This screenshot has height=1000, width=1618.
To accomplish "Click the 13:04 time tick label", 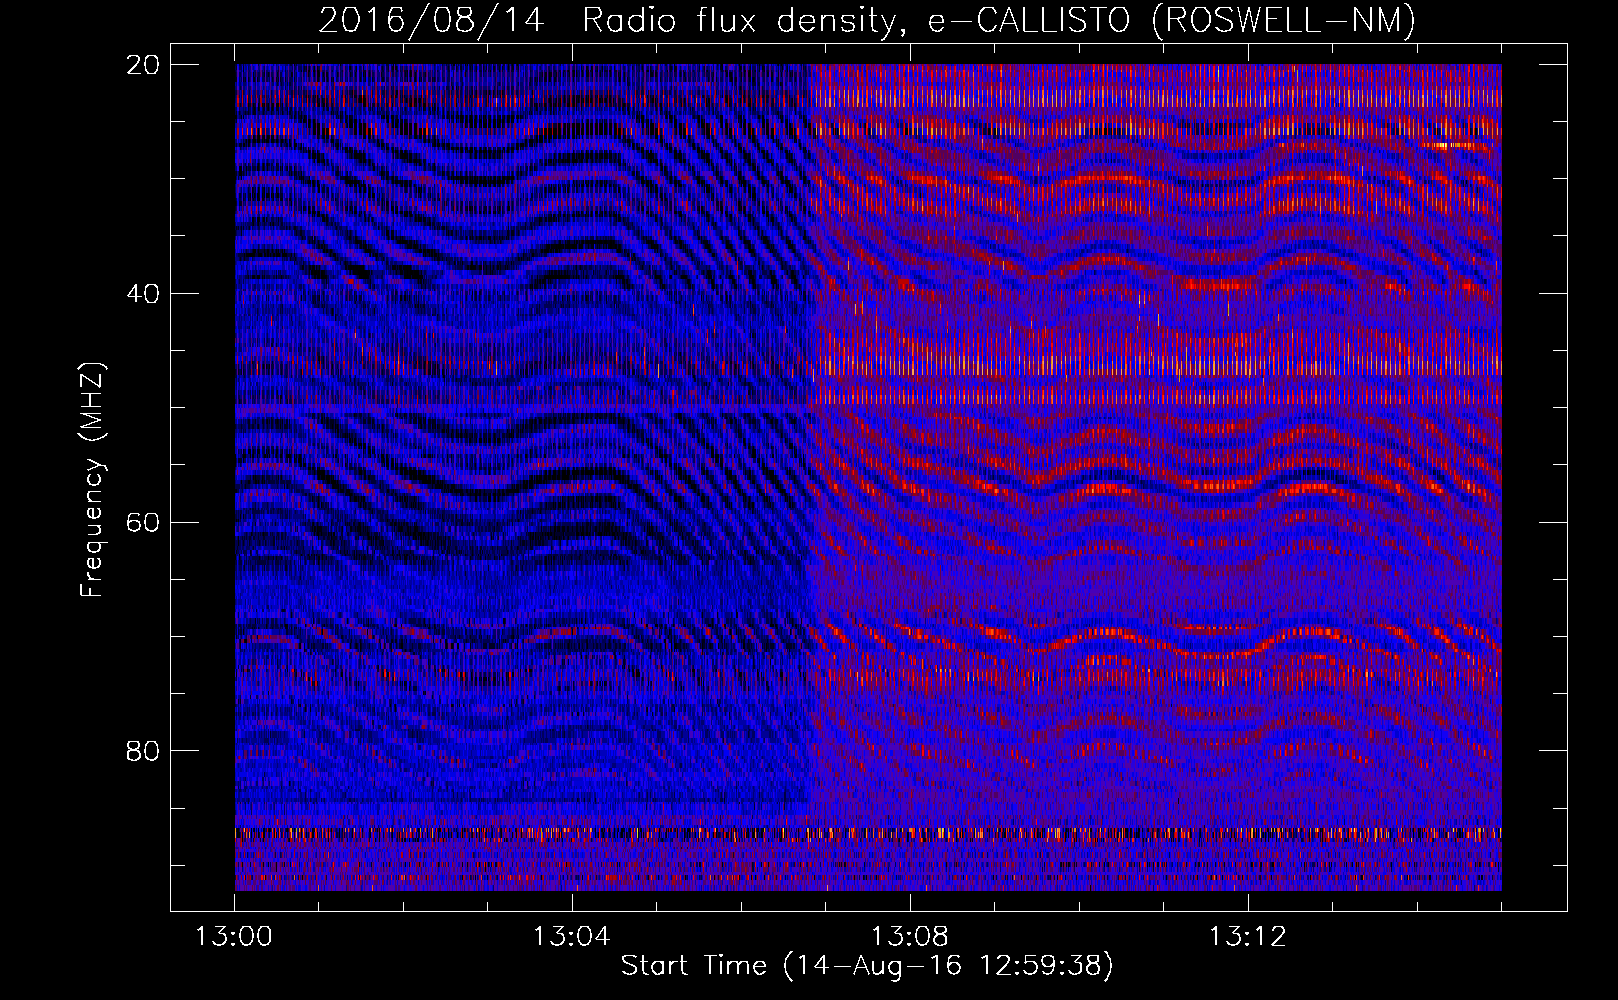I will coord(572,937).
